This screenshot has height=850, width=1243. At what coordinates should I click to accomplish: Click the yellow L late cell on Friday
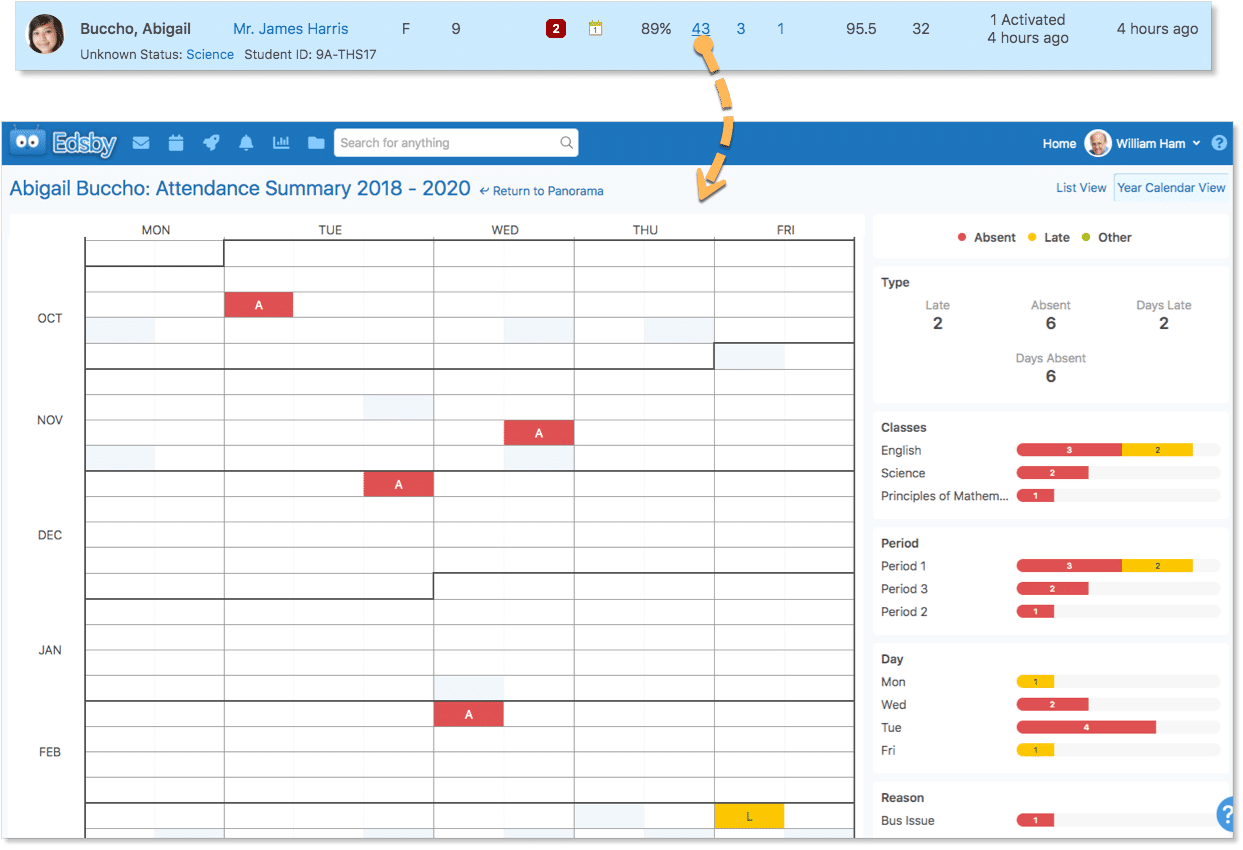749,817
